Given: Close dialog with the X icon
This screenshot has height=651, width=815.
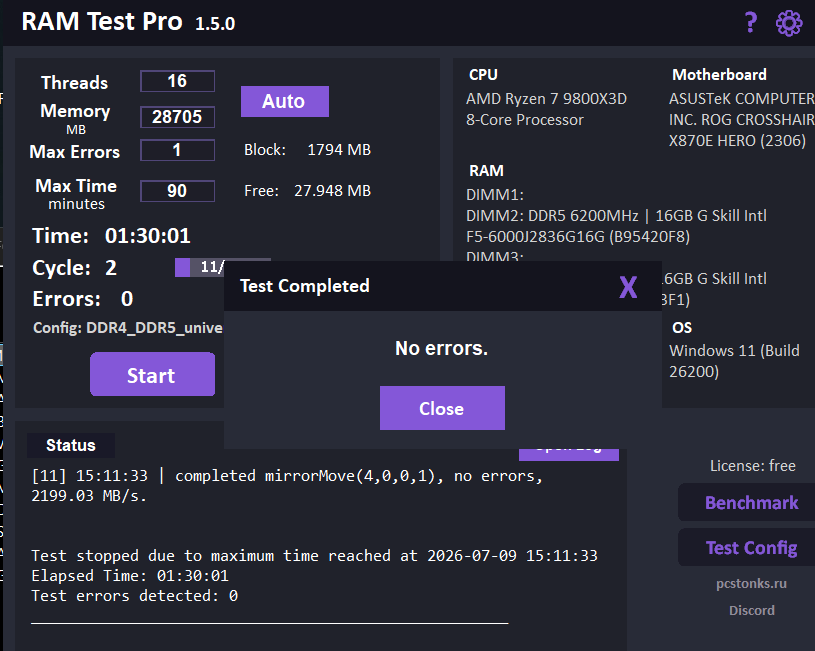Looking at the screenshot, I should (x=628, y=287).
